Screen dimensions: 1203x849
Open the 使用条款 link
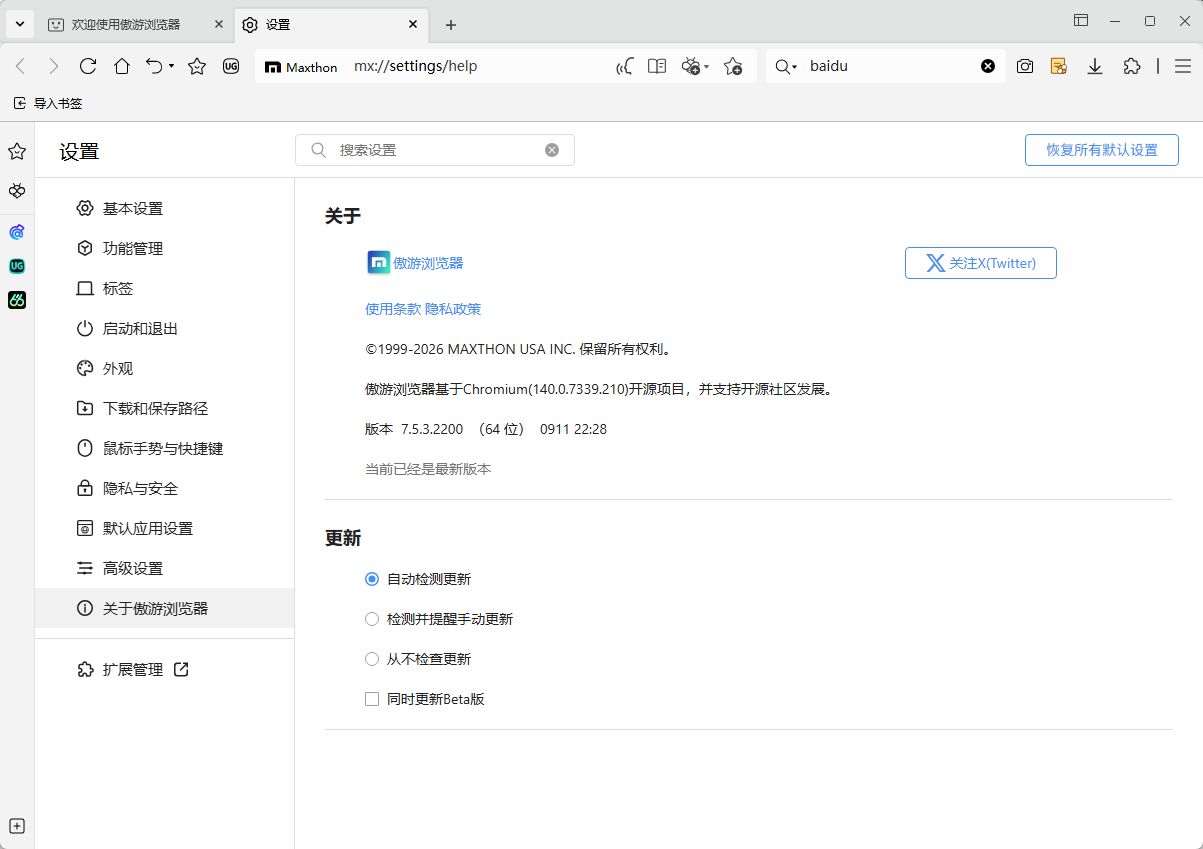pos(393,309)
